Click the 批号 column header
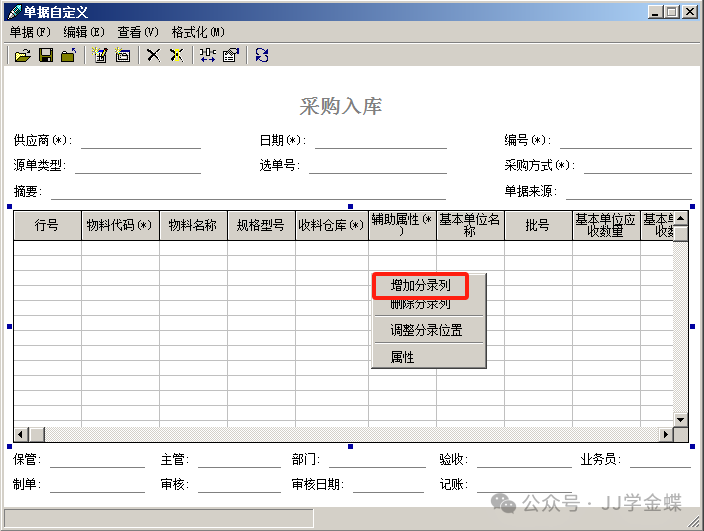This screenshot has height=531, width=704. click(537, 226)
